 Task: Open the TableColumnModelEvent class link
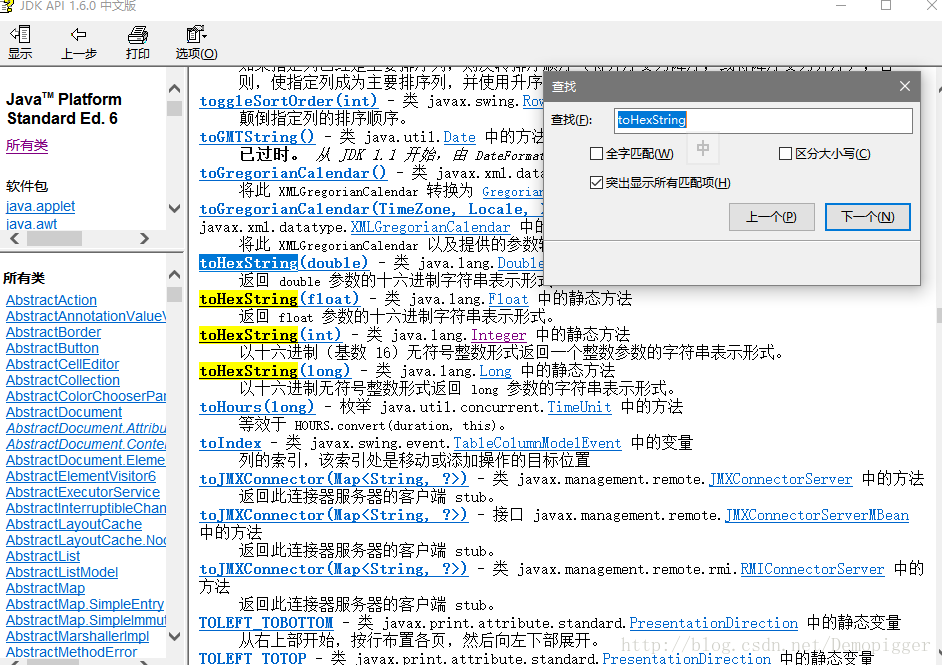537,443
